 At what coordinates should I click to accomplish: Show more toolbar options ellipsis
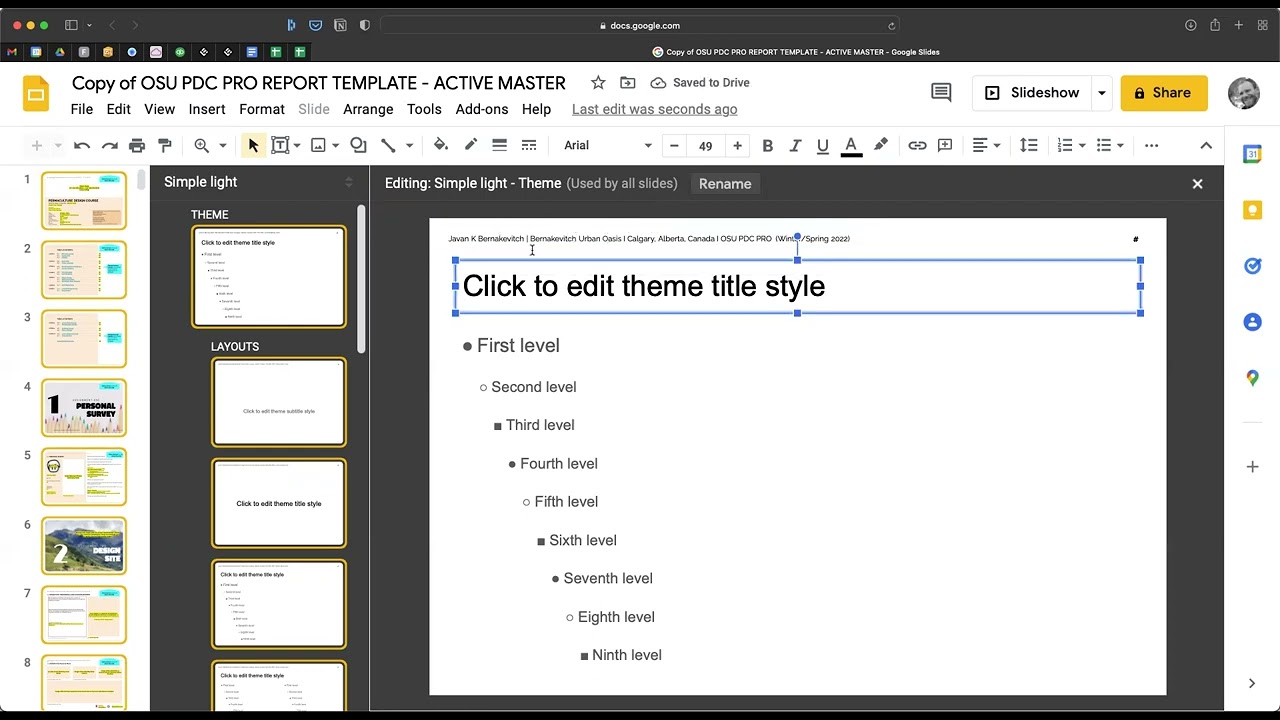coord(1151,146)
